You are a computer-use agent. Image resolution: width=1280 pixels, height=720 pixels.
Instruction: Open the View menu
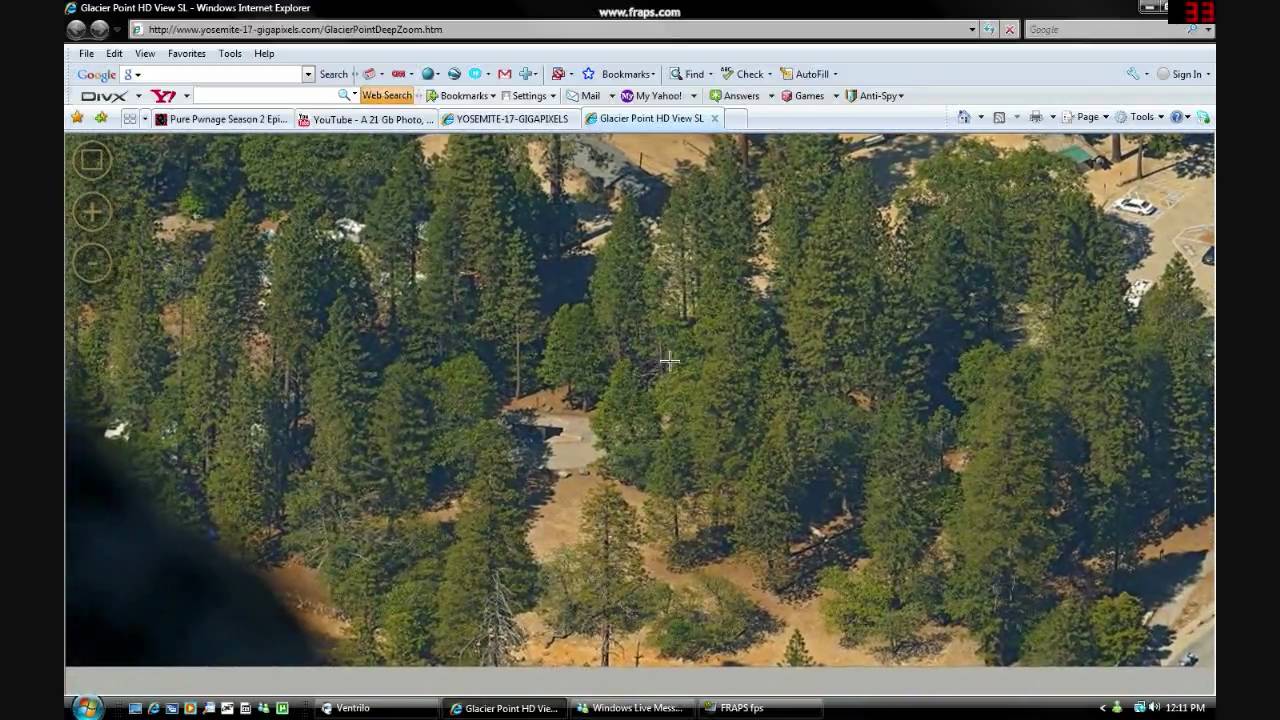[145, 53]
